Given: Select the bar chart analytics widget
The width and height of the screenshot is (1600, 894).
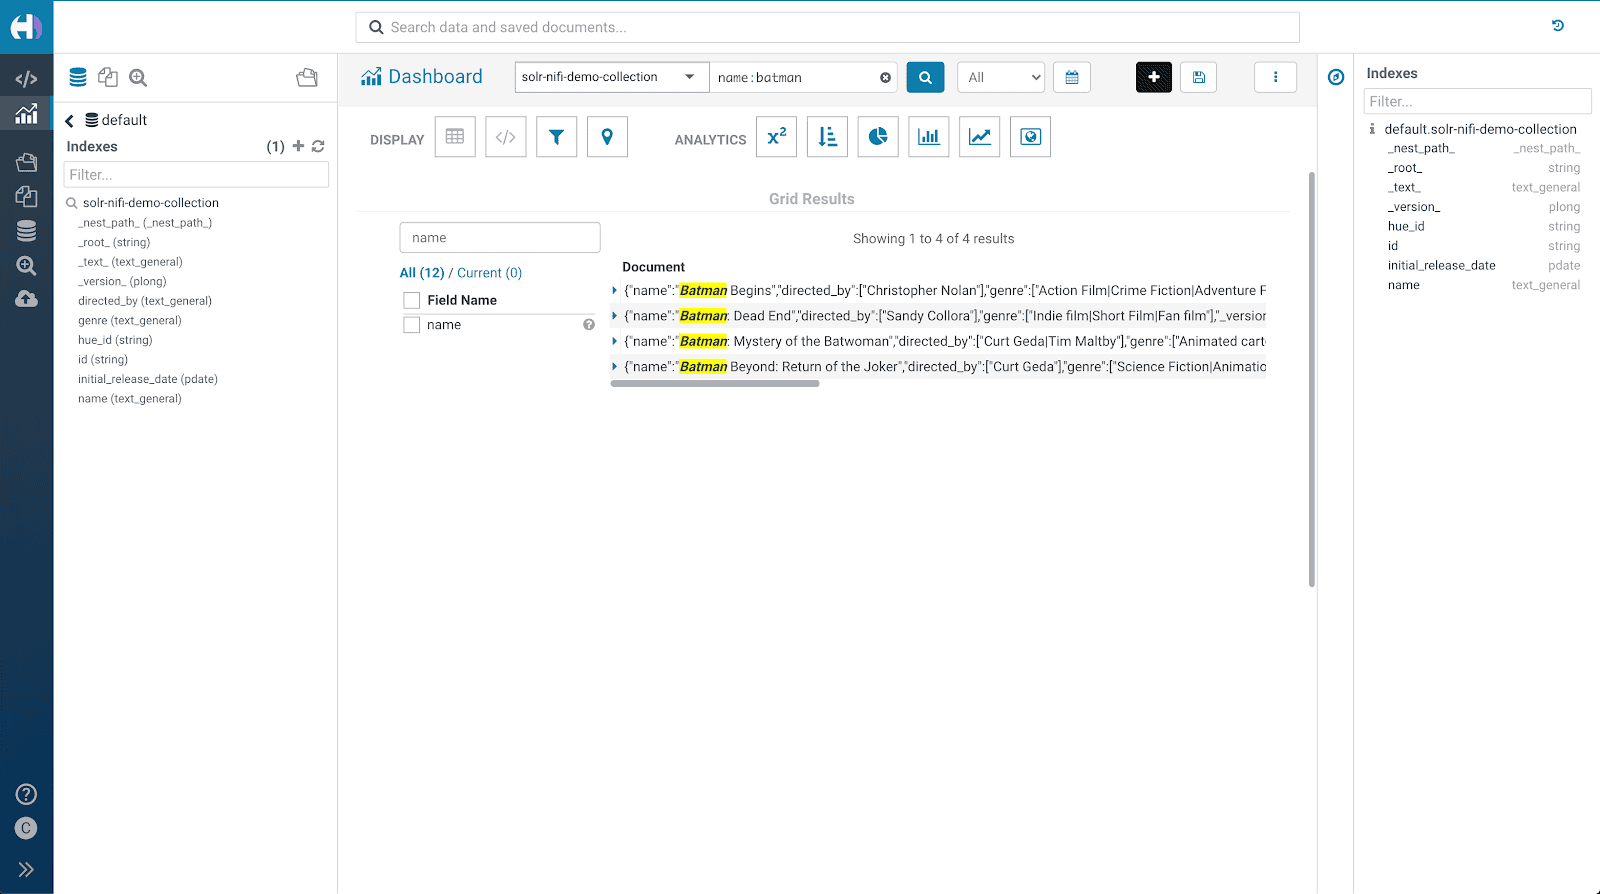Looking at the screenshot, I should pyautogui.click(x=928, y=137).
